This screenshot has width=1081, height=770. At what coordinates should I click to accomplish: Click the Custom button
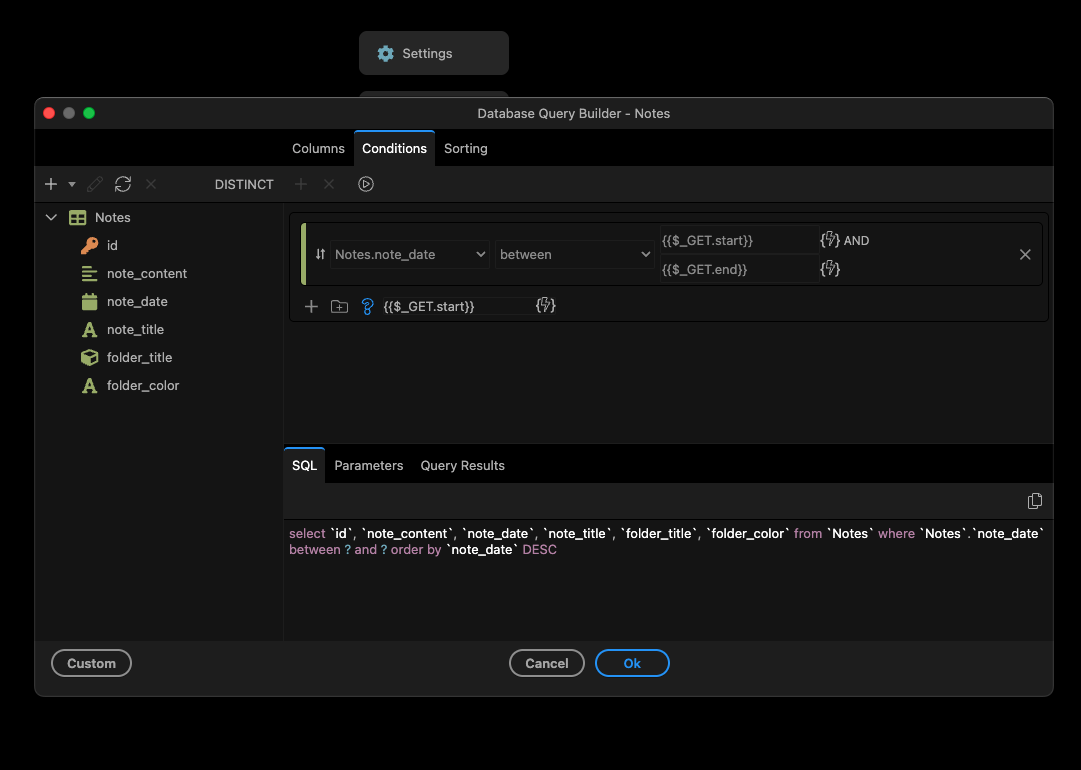(91, 663)
